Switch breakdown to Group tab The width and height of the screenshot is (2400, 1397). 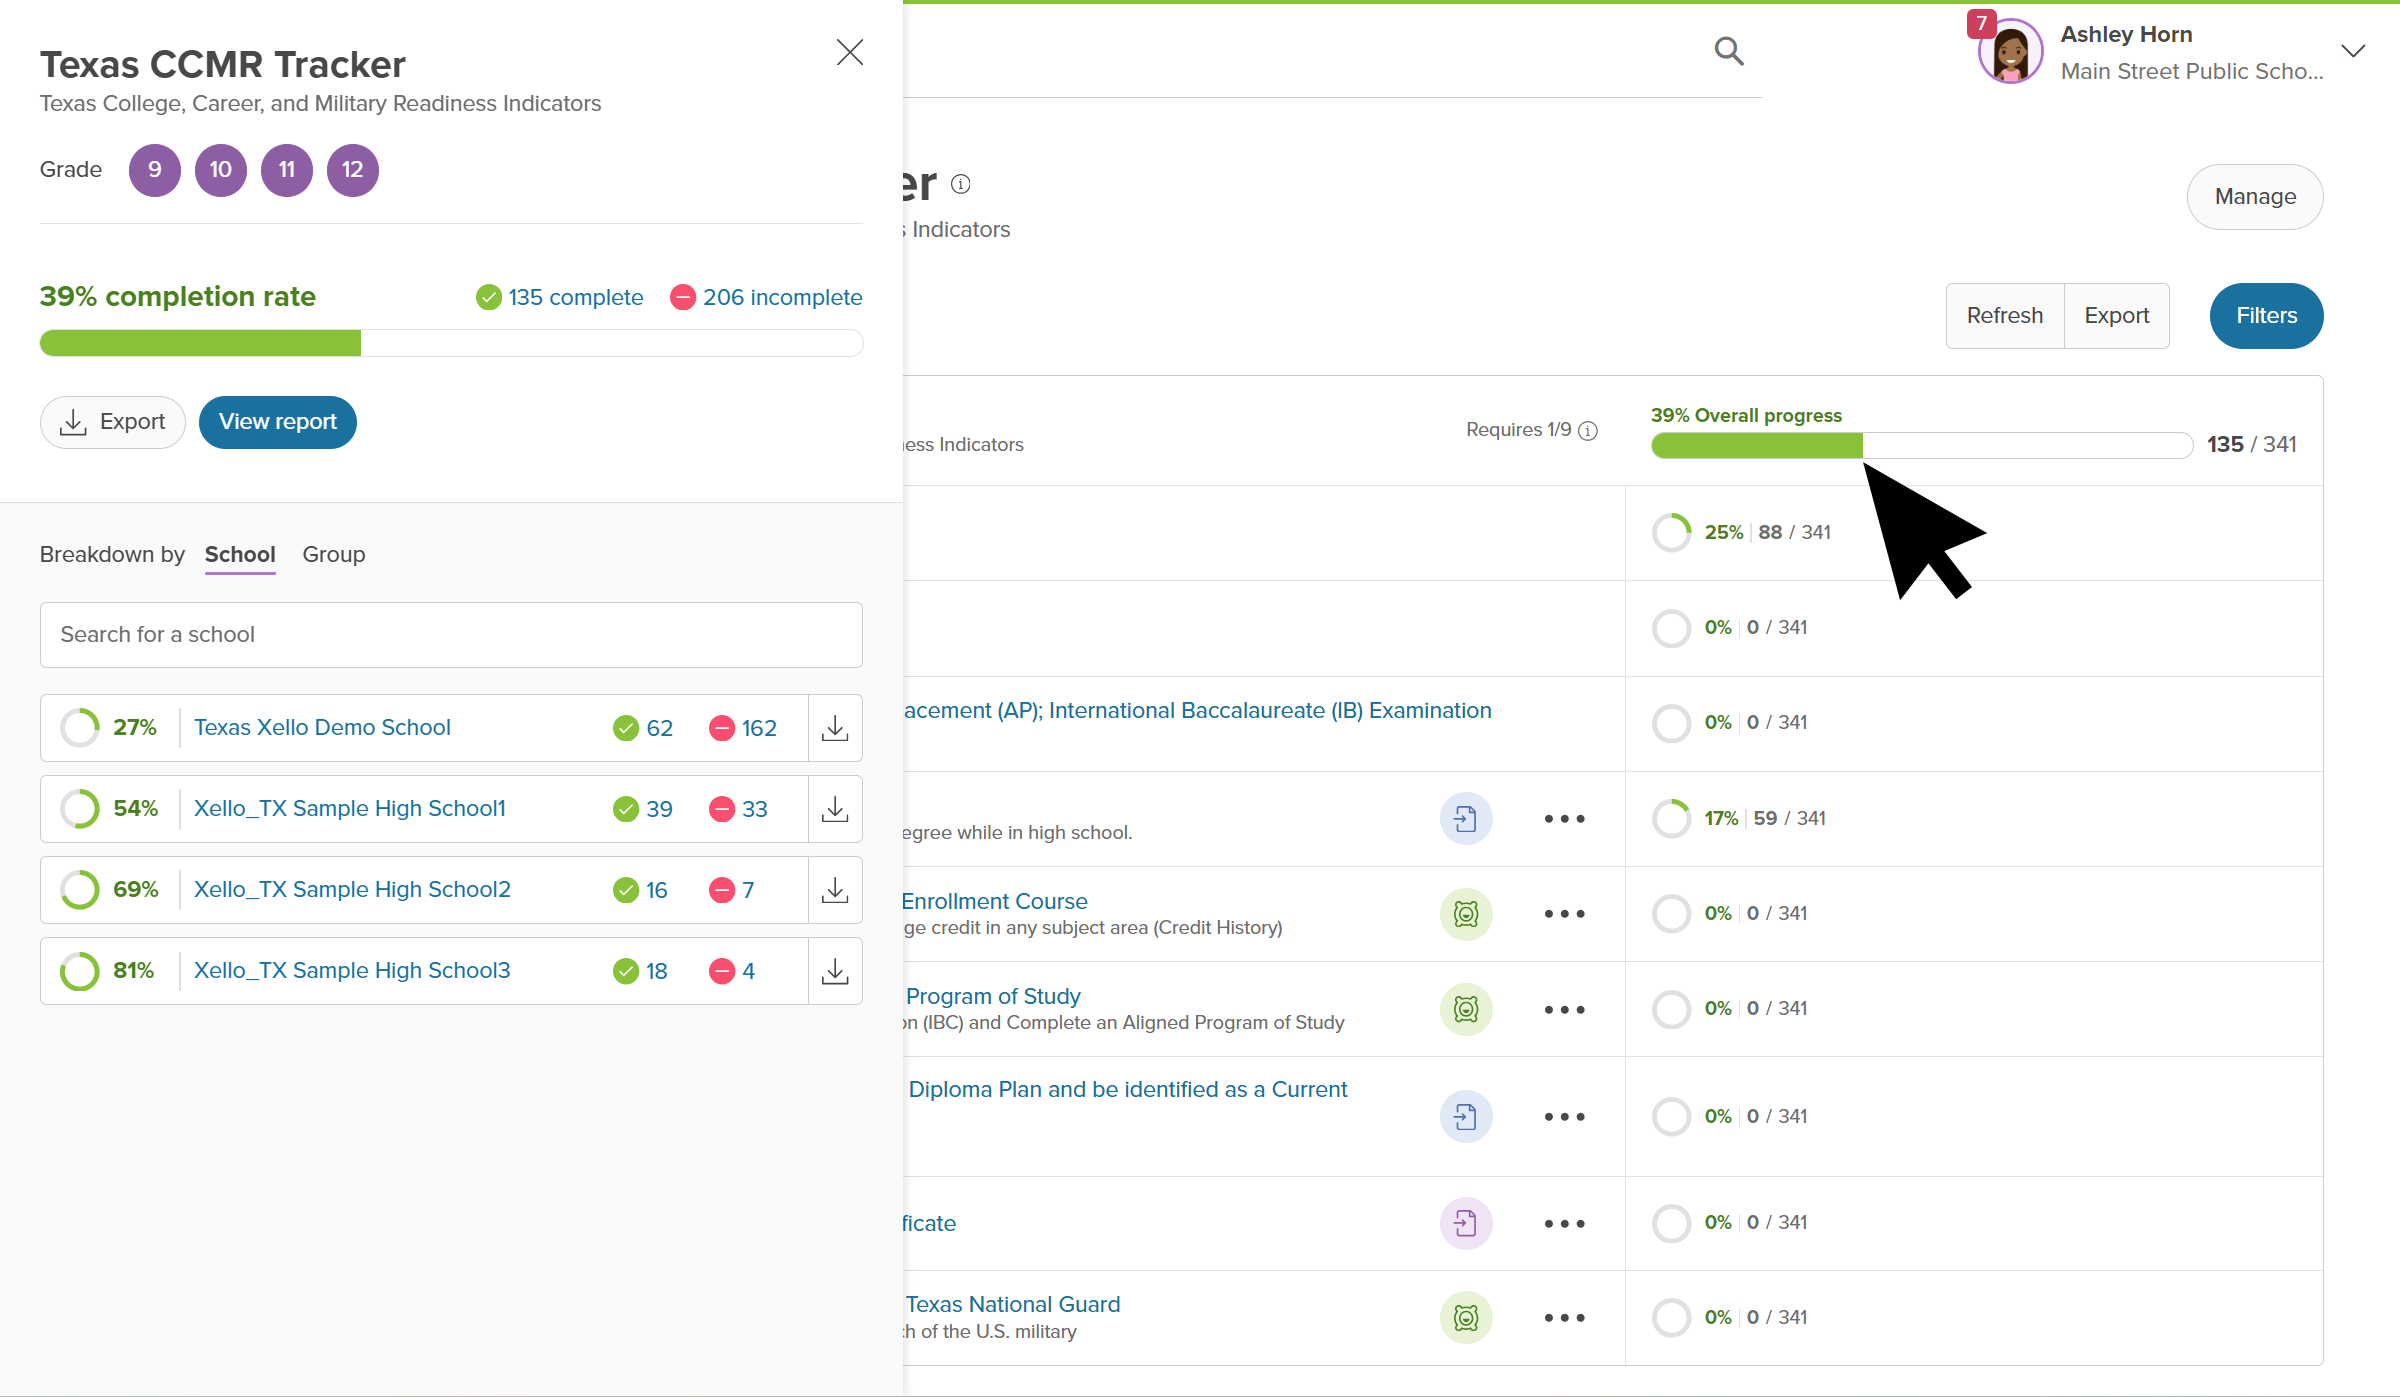click(x=334, y=555)
